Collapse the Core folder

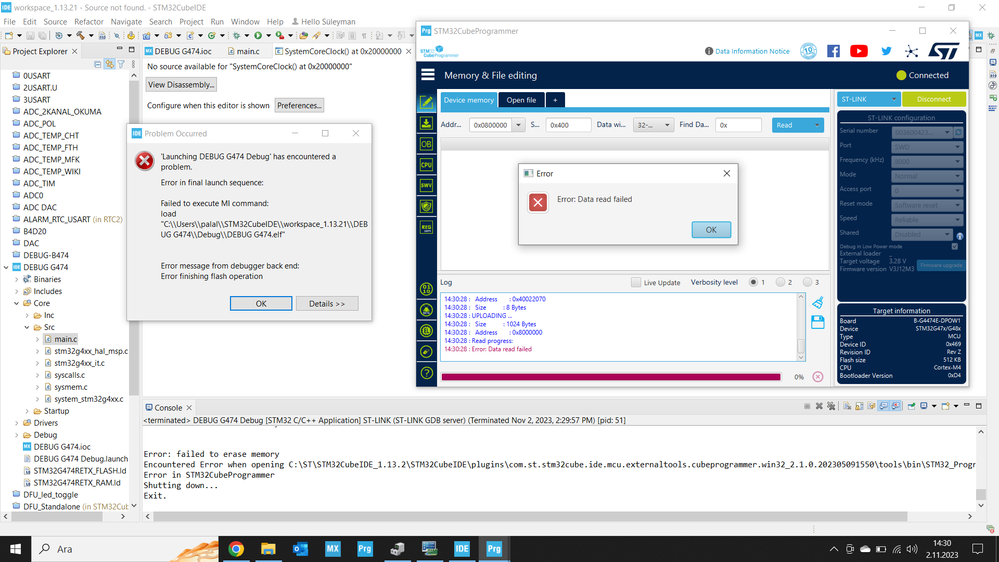tap(17, 303)
